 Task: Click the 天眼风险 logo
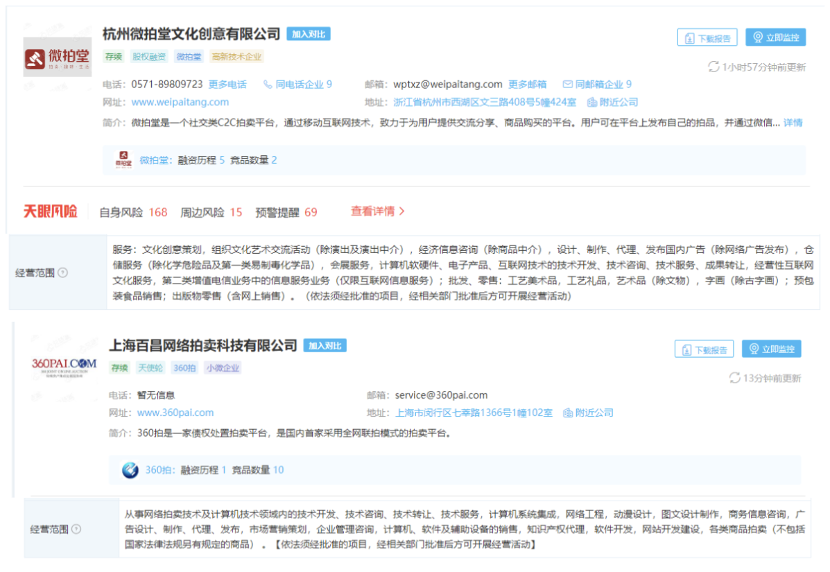click(x=50, y=212)
